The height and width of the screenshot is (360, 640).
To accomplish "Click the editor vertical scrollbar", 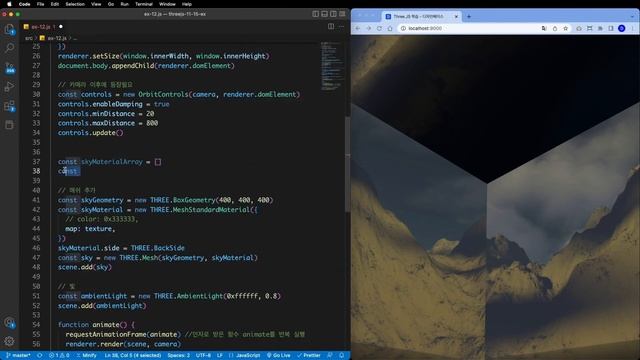I will [348, 163].
